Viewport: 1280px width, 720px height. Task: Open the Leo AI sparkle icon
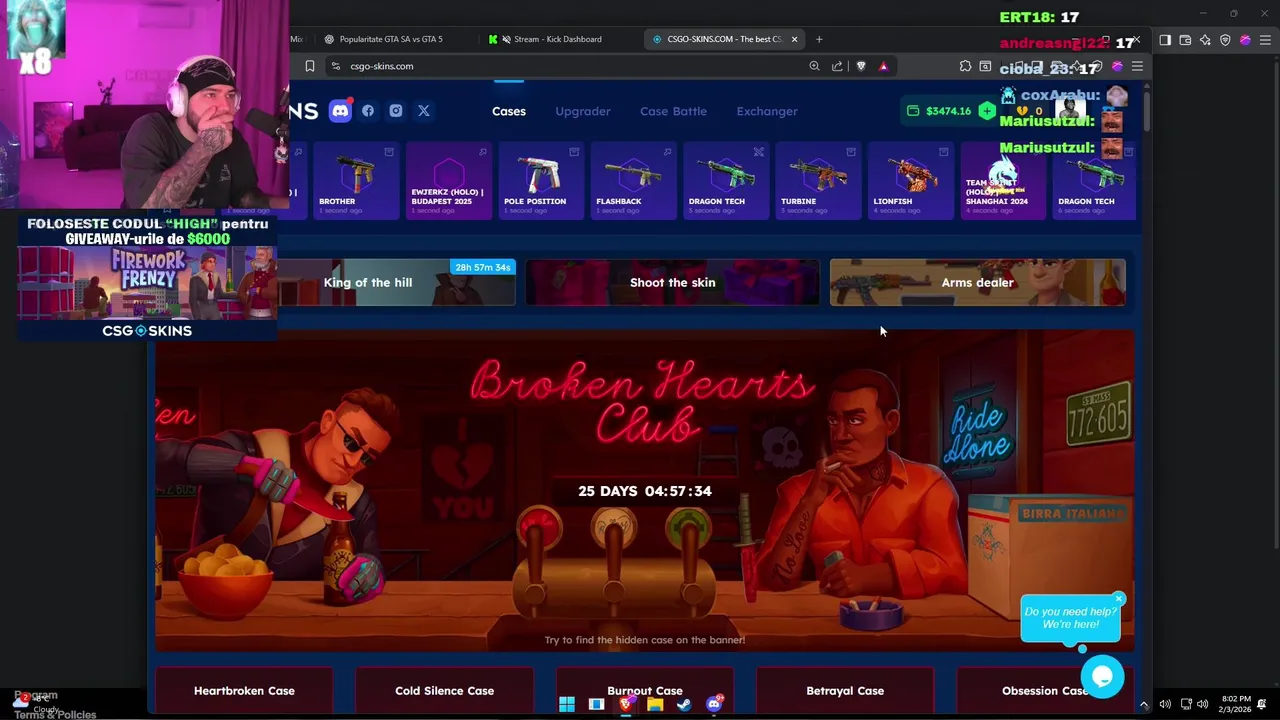1205,40
